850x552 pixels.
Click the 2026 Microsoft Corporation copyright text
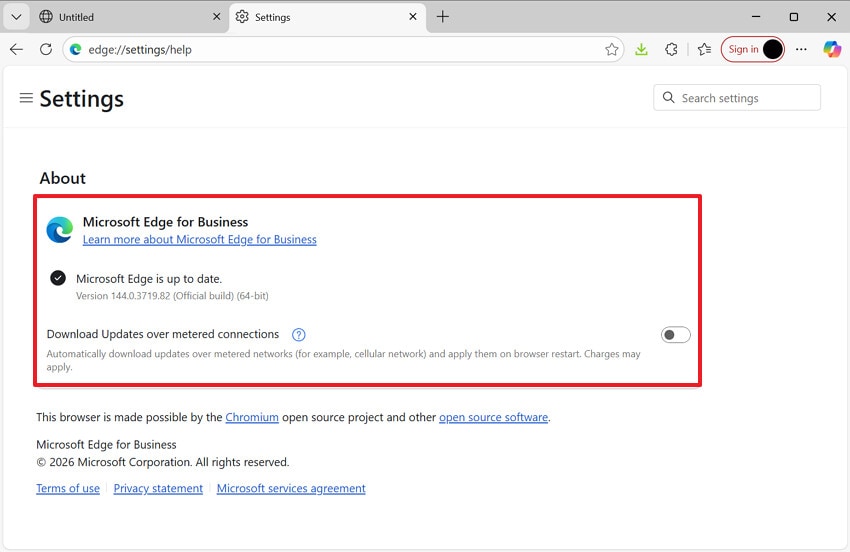(163, 463)
